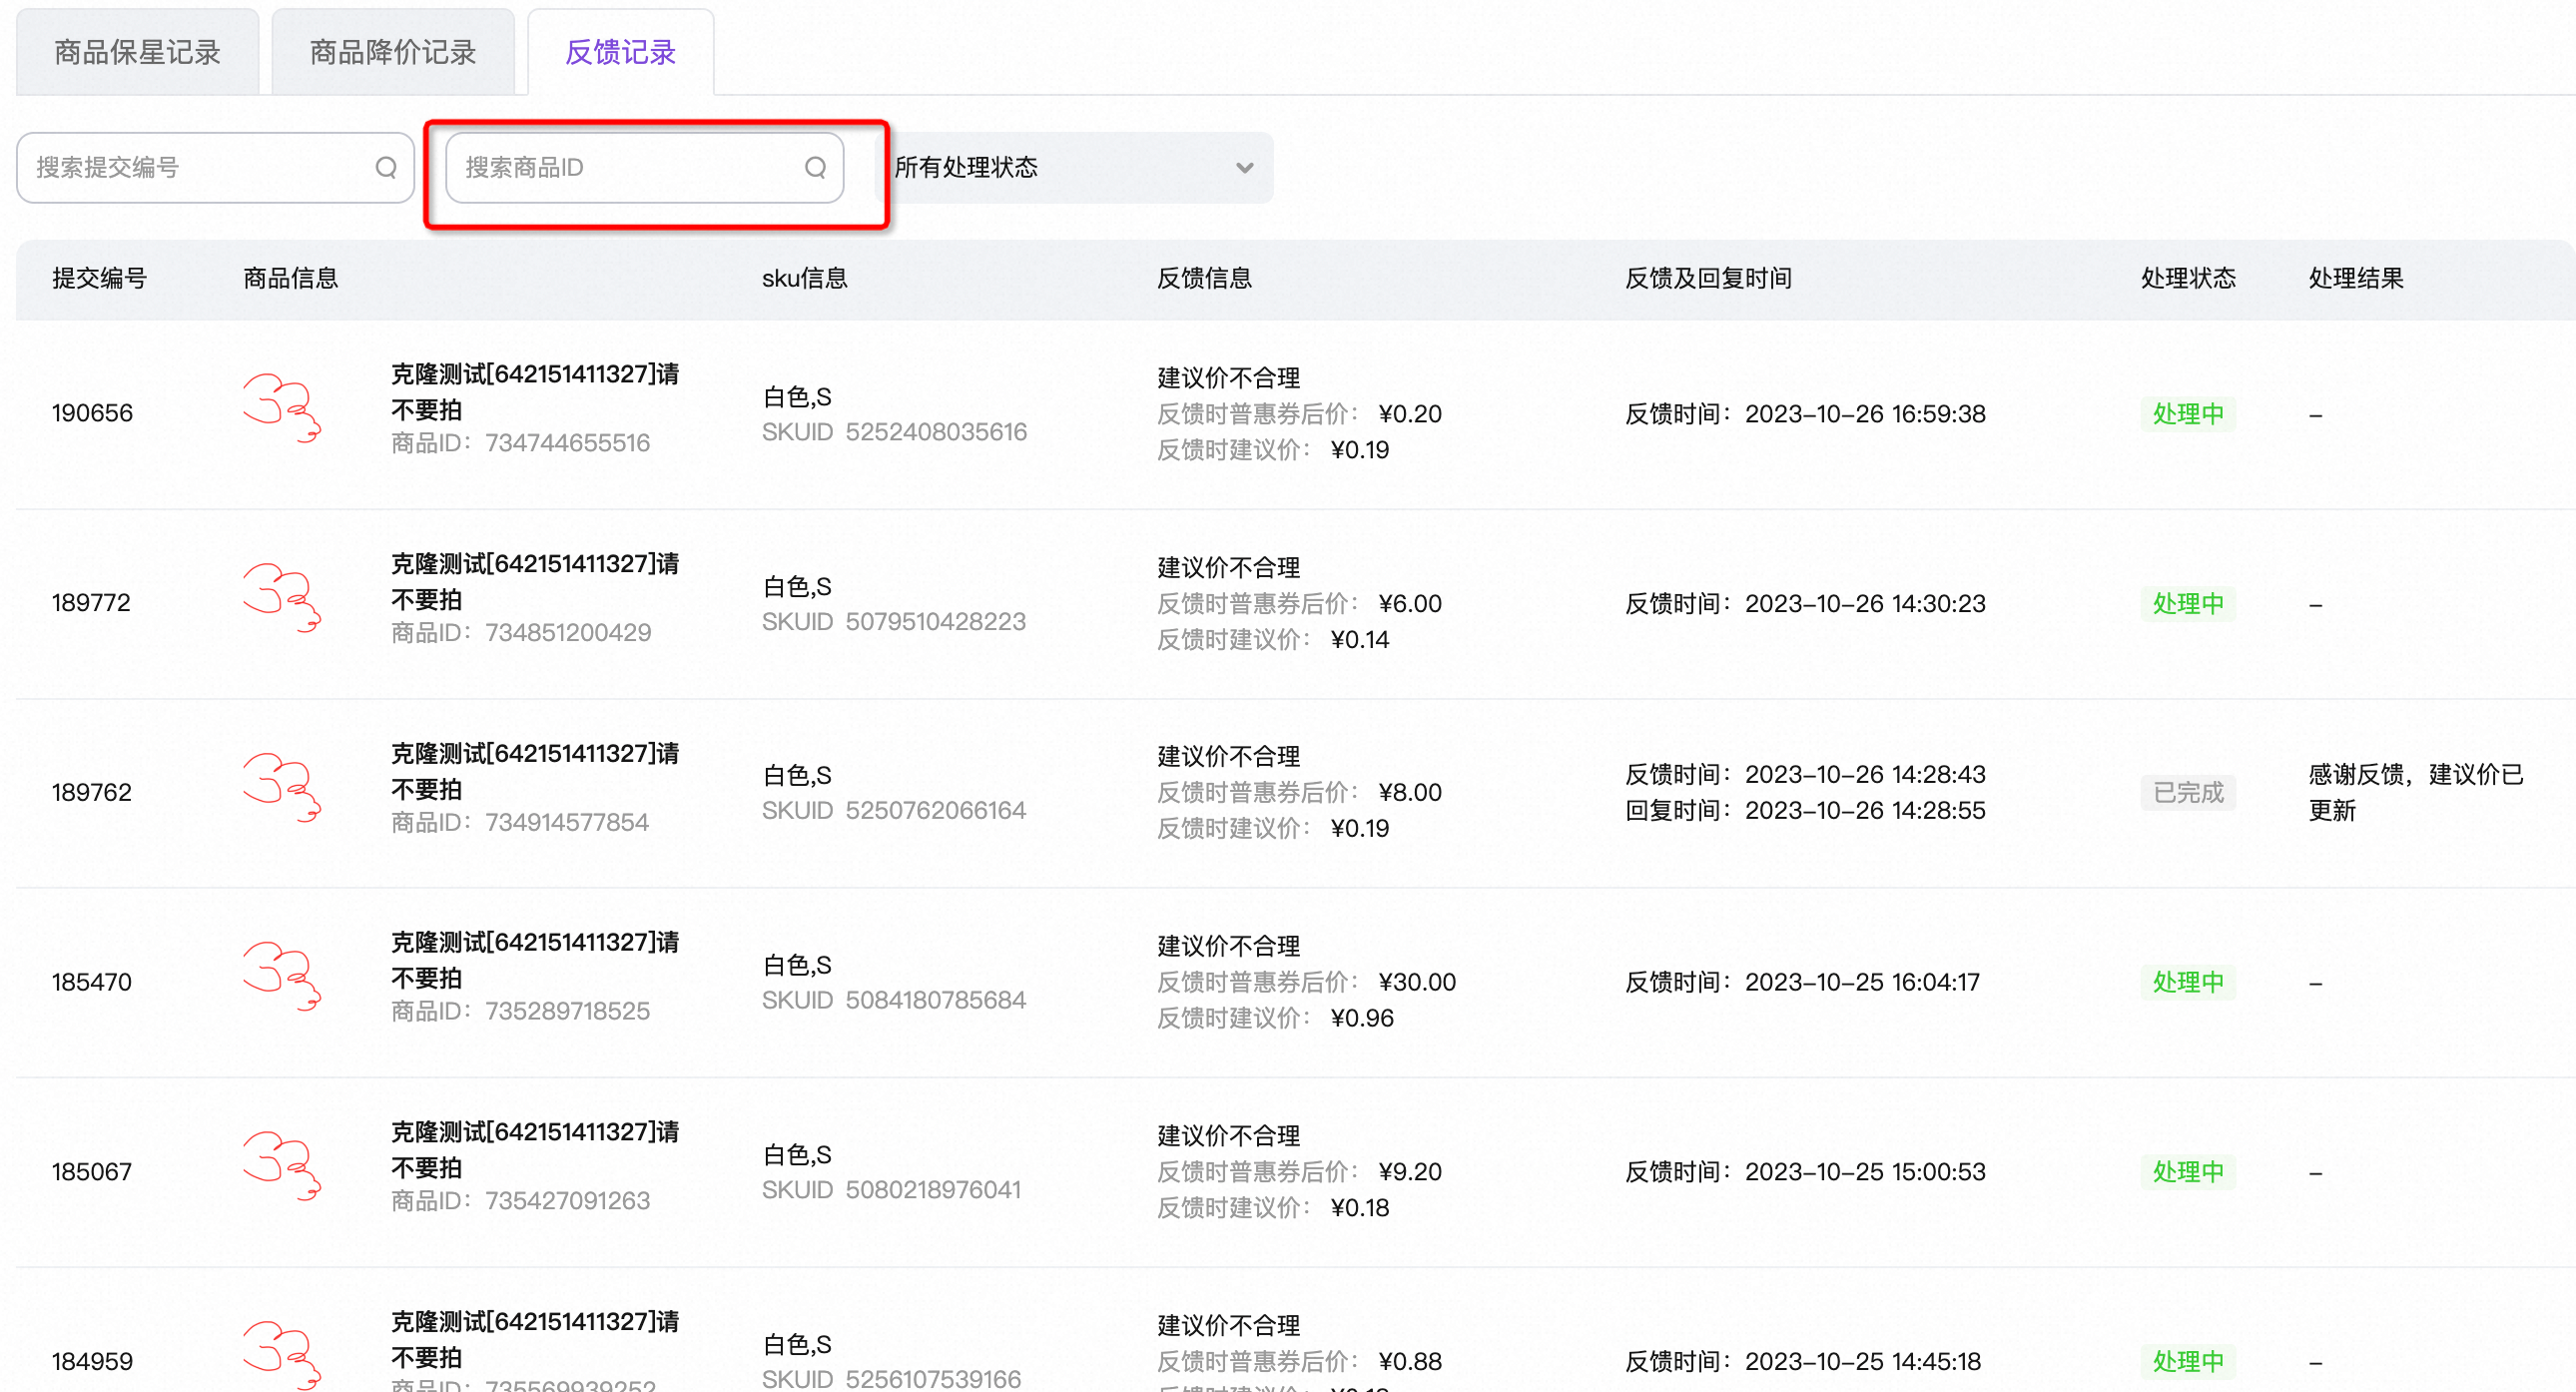This screenshot has height=1392, width=2576.
Task: Click submission number 189772
Action: tap(91, 603)
